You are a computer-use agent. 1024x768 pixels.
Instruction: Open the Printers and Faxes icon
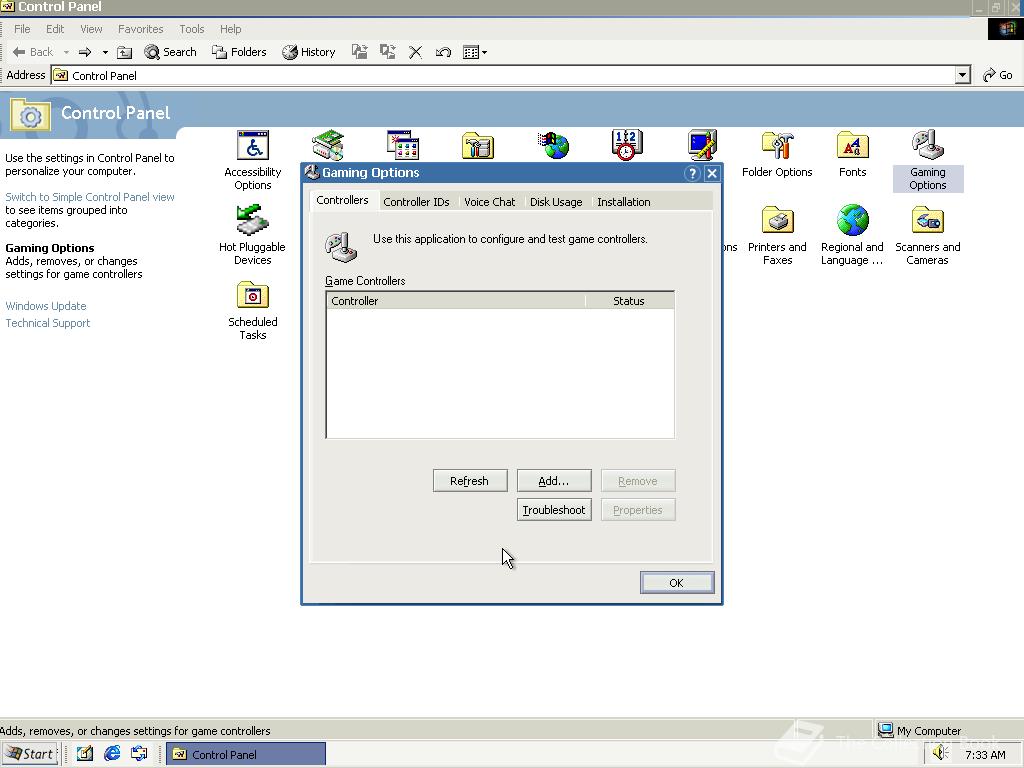(x=777, y=235)
